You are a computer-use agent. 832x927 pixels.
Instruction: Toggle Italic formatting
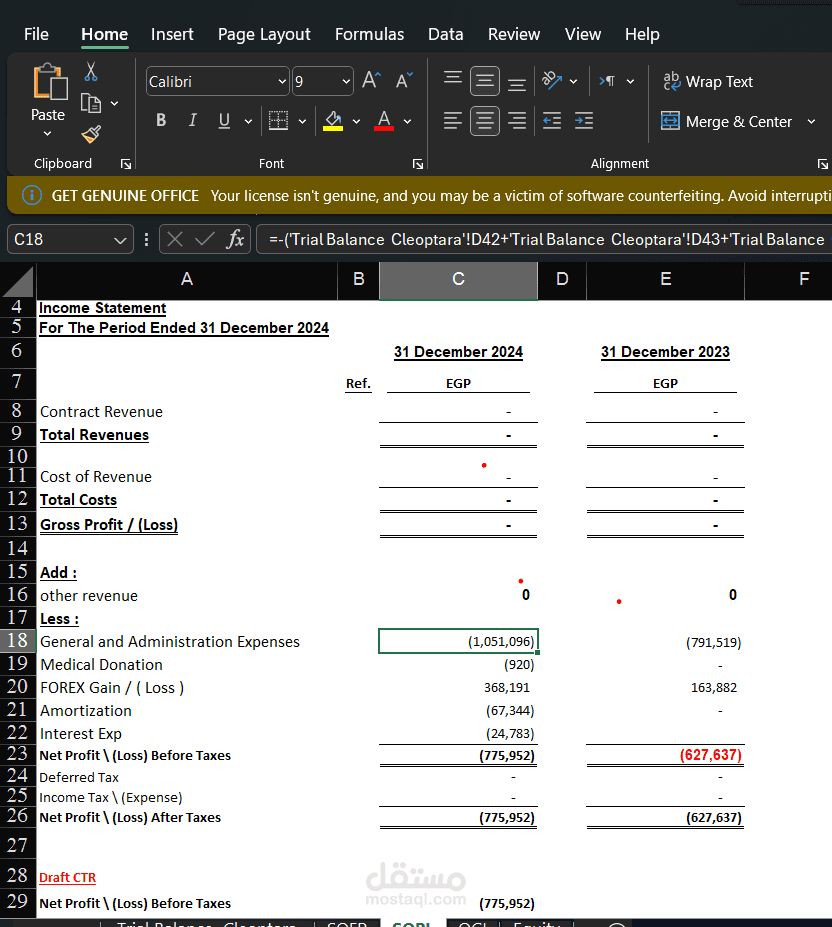tap(193, 121)
